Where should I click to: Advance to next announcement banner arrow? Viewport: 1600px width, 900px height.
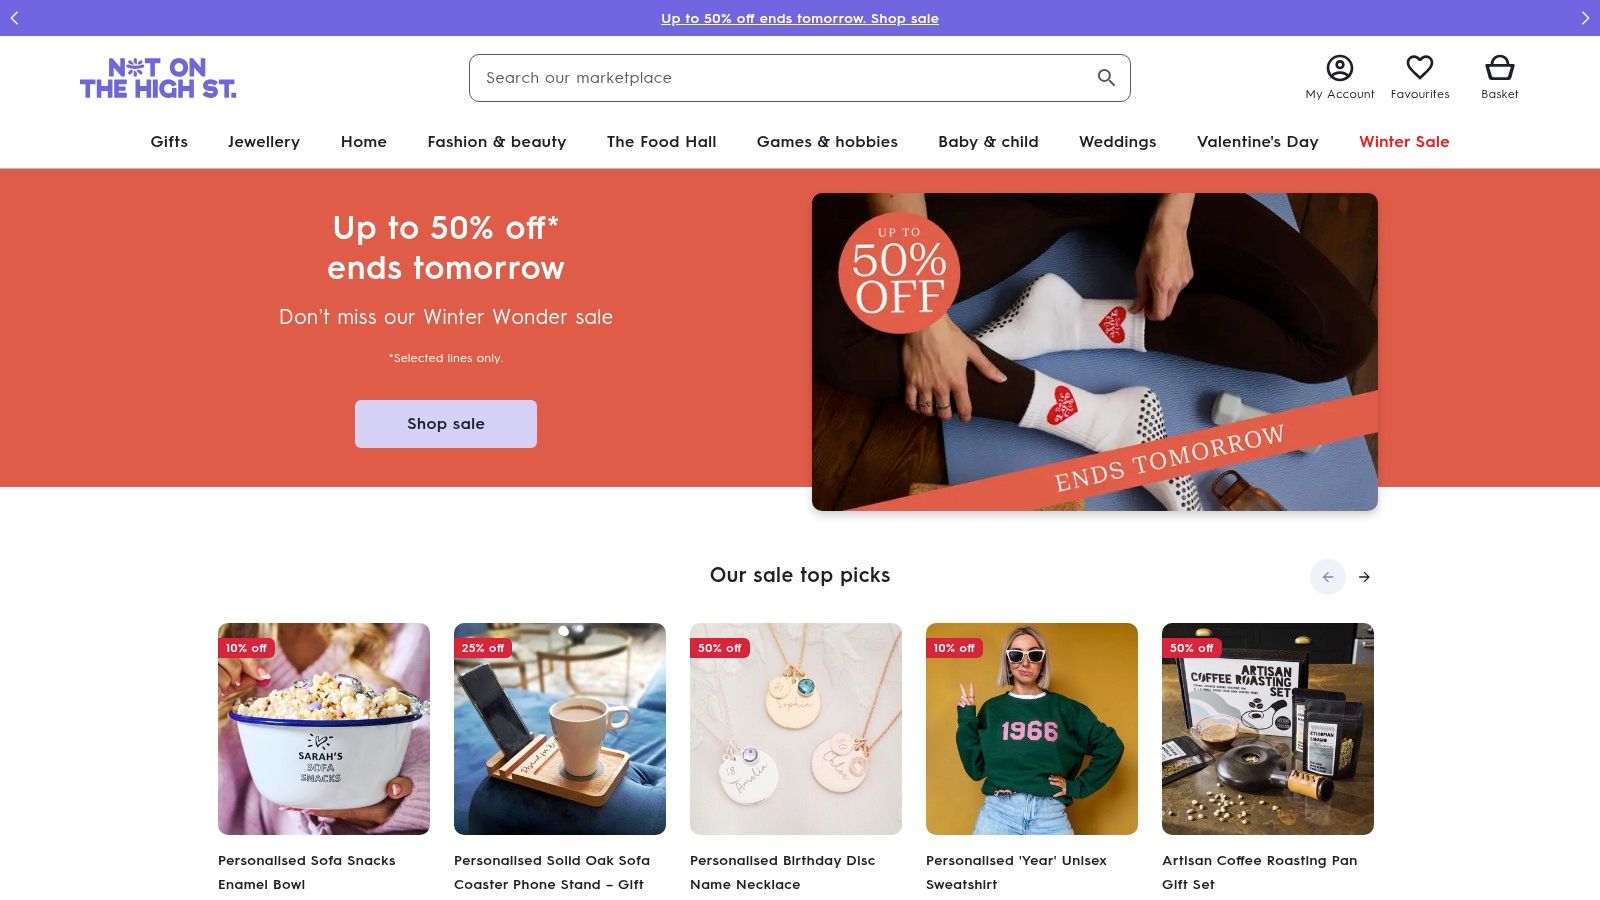click(1585, 18)
